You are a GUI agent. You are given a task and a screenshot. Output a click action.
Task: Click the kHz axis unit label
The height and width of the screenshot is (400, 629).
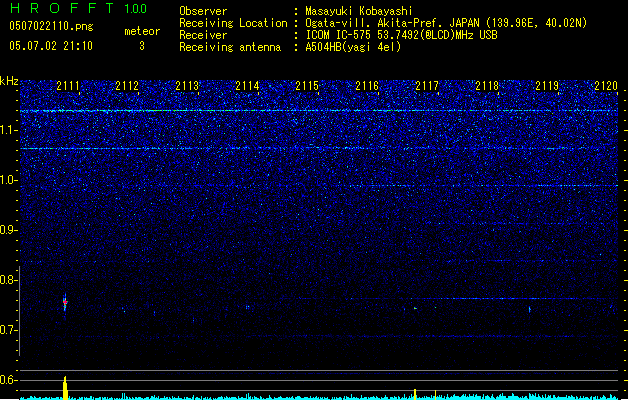click(9, 81)
